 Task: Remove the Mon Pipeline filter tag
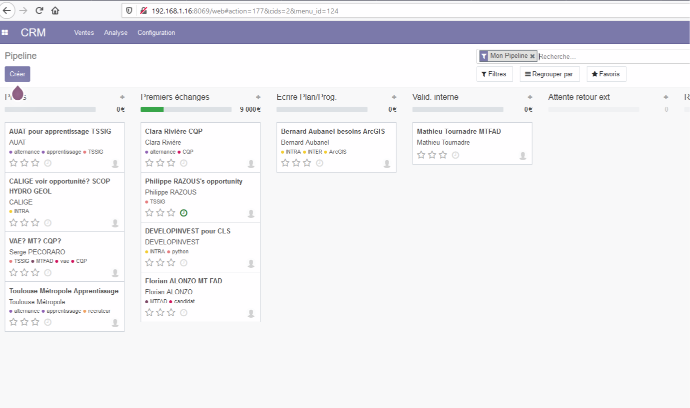532,57
